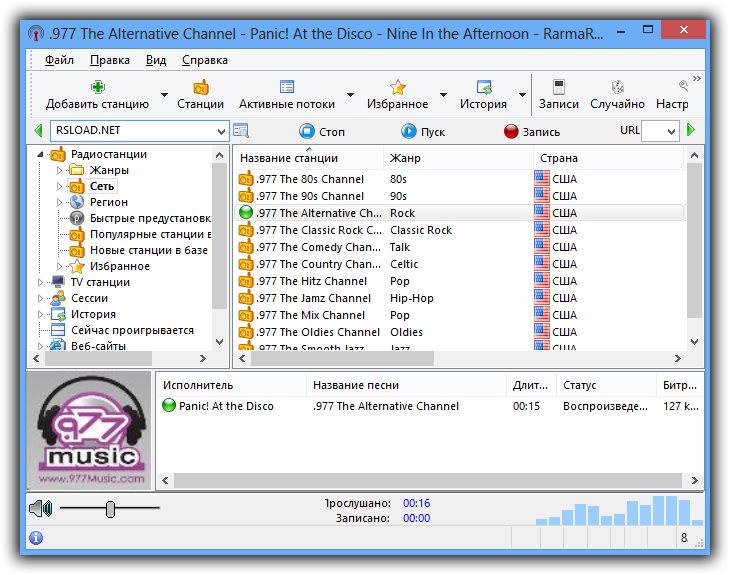This screenshot has width=730, height=575.
Task: Mute sound via the speaker icon
Action: (41, 508)
